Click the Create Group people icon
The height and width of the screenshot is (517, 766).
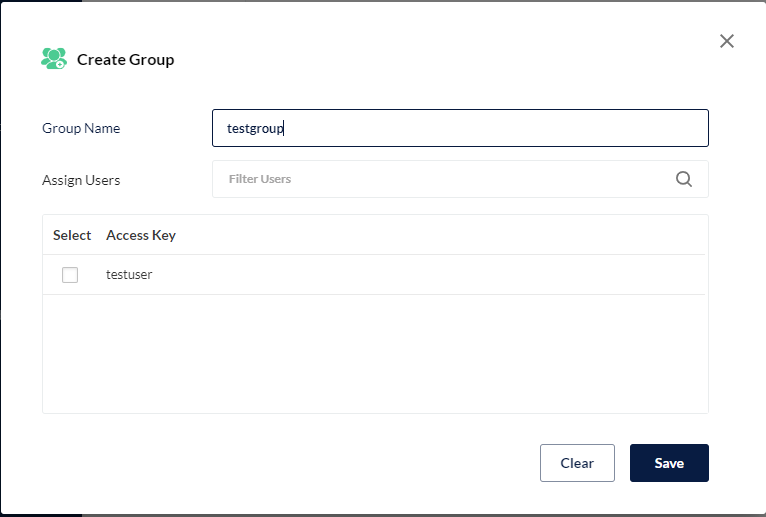[54, 59]
